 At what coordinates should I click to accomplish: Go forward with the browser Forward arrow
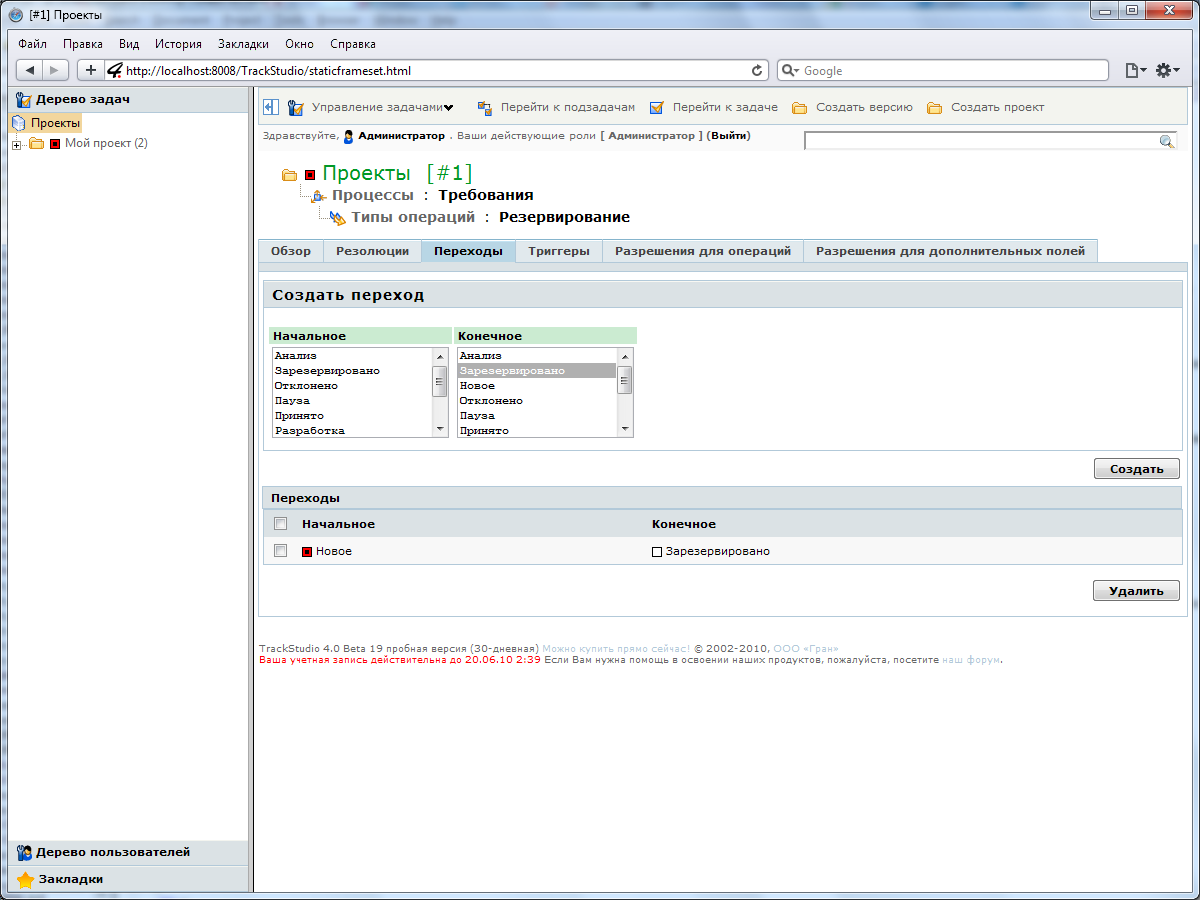(56, 70)
